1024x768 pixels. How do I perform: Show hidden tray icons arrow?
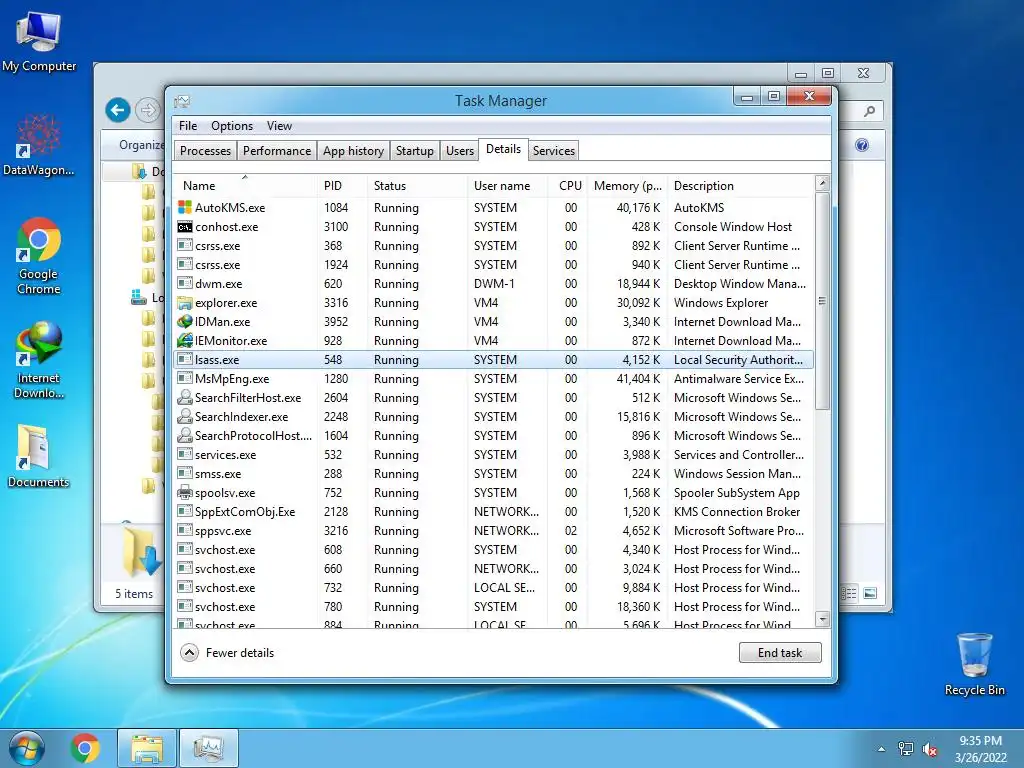pyautogui.click(x=882, y=749)
